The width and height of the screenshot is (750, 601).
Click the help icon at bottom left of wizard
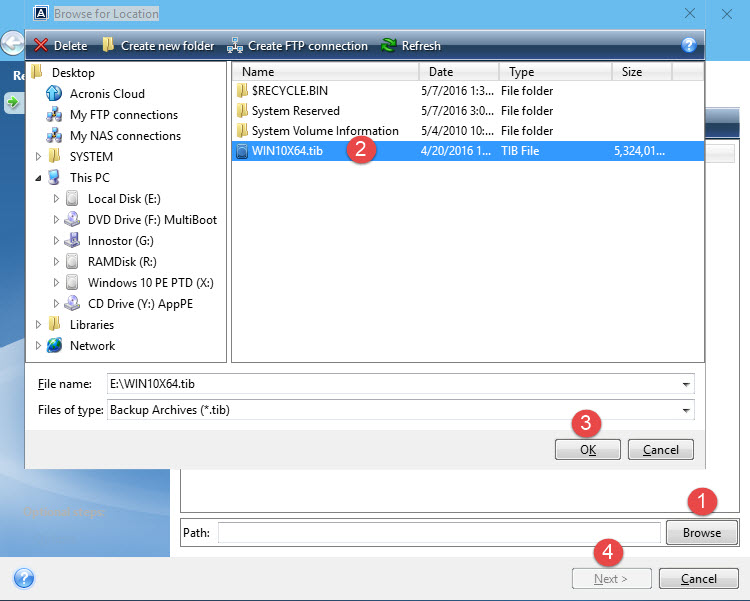click(x=24, y=578)
